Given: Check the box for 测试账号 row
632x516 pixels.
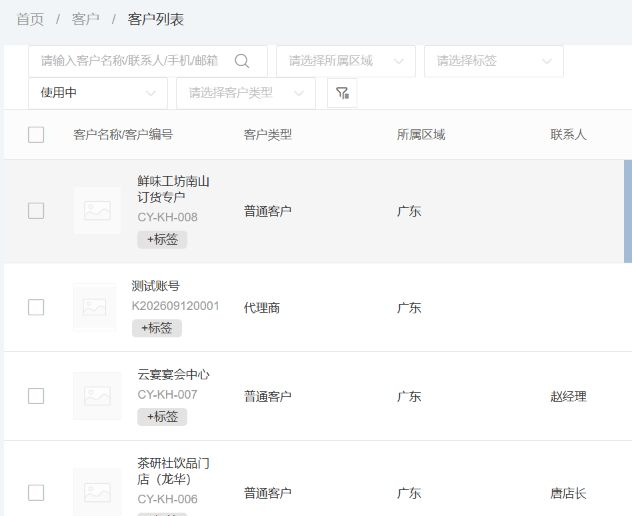Looking at the screenshot, I should click(x=36, y=308).
